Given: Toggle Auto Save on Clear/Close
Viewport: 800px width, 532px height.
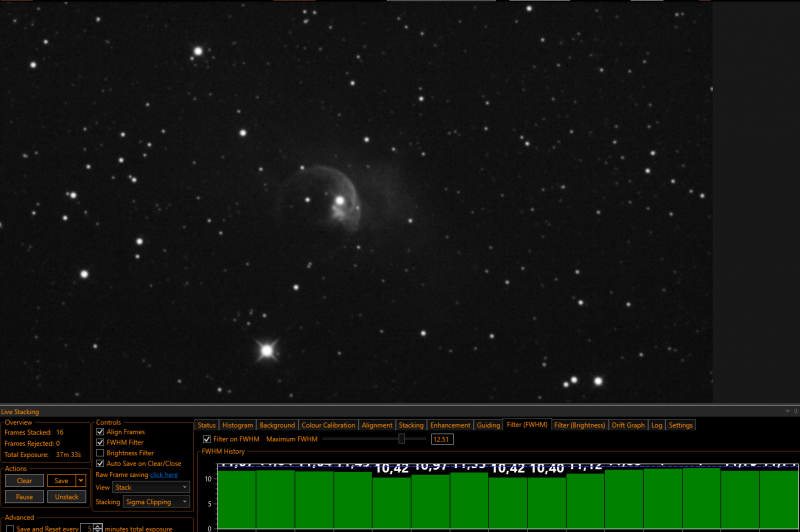Looking at the screenshot, I should coord(100,464).
